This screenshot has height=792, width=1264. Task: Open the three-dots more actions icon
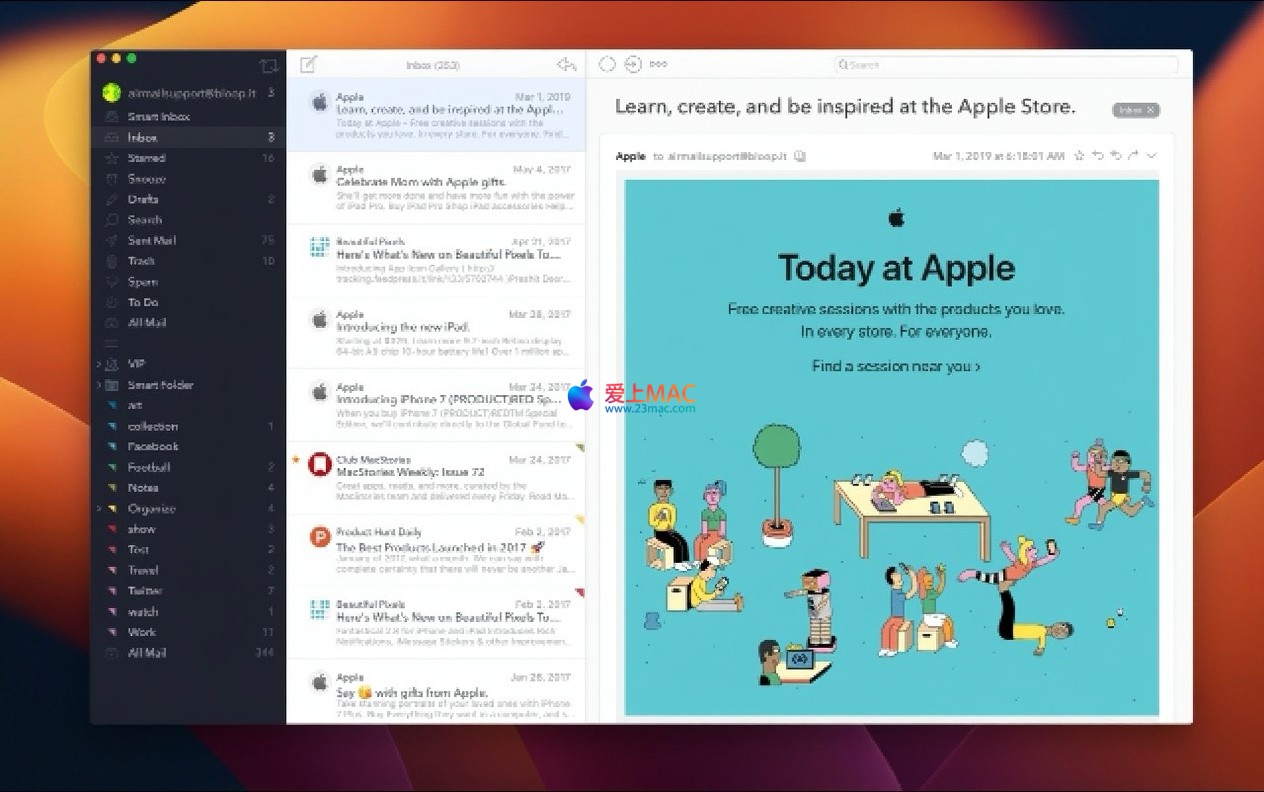658,64
